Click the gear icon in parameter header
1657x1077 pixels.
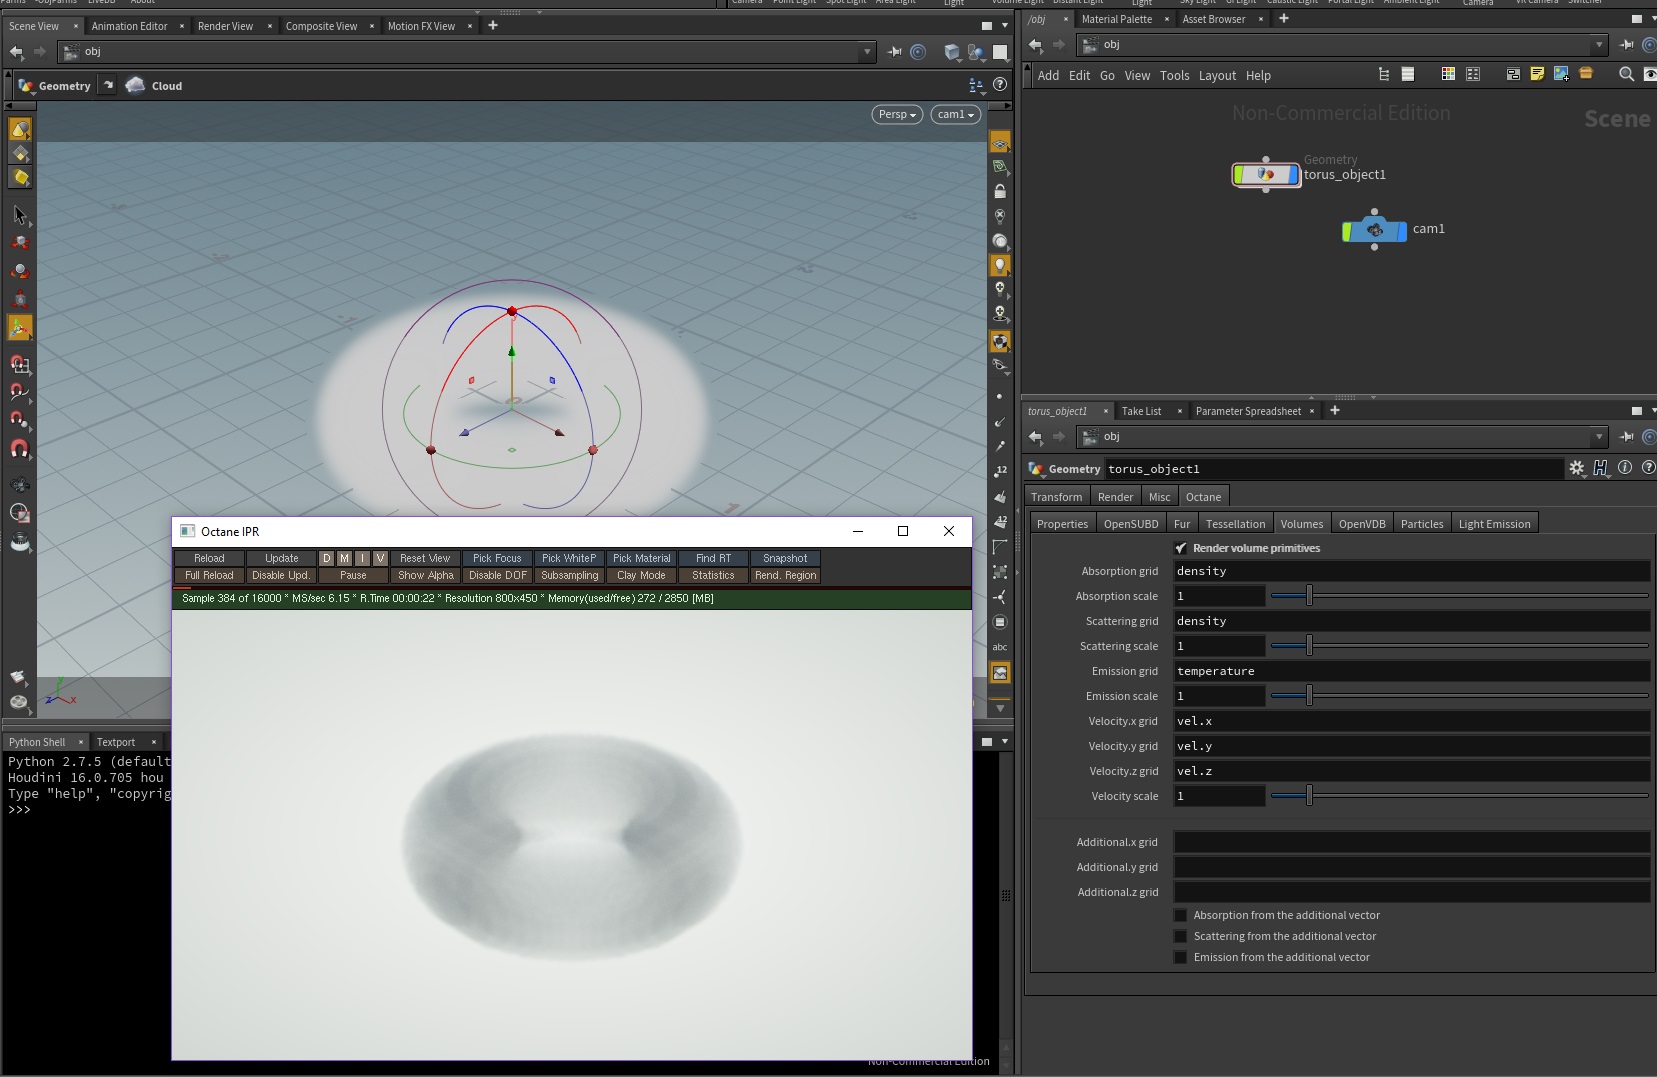pyautogui.click(x=1577, y=468)
